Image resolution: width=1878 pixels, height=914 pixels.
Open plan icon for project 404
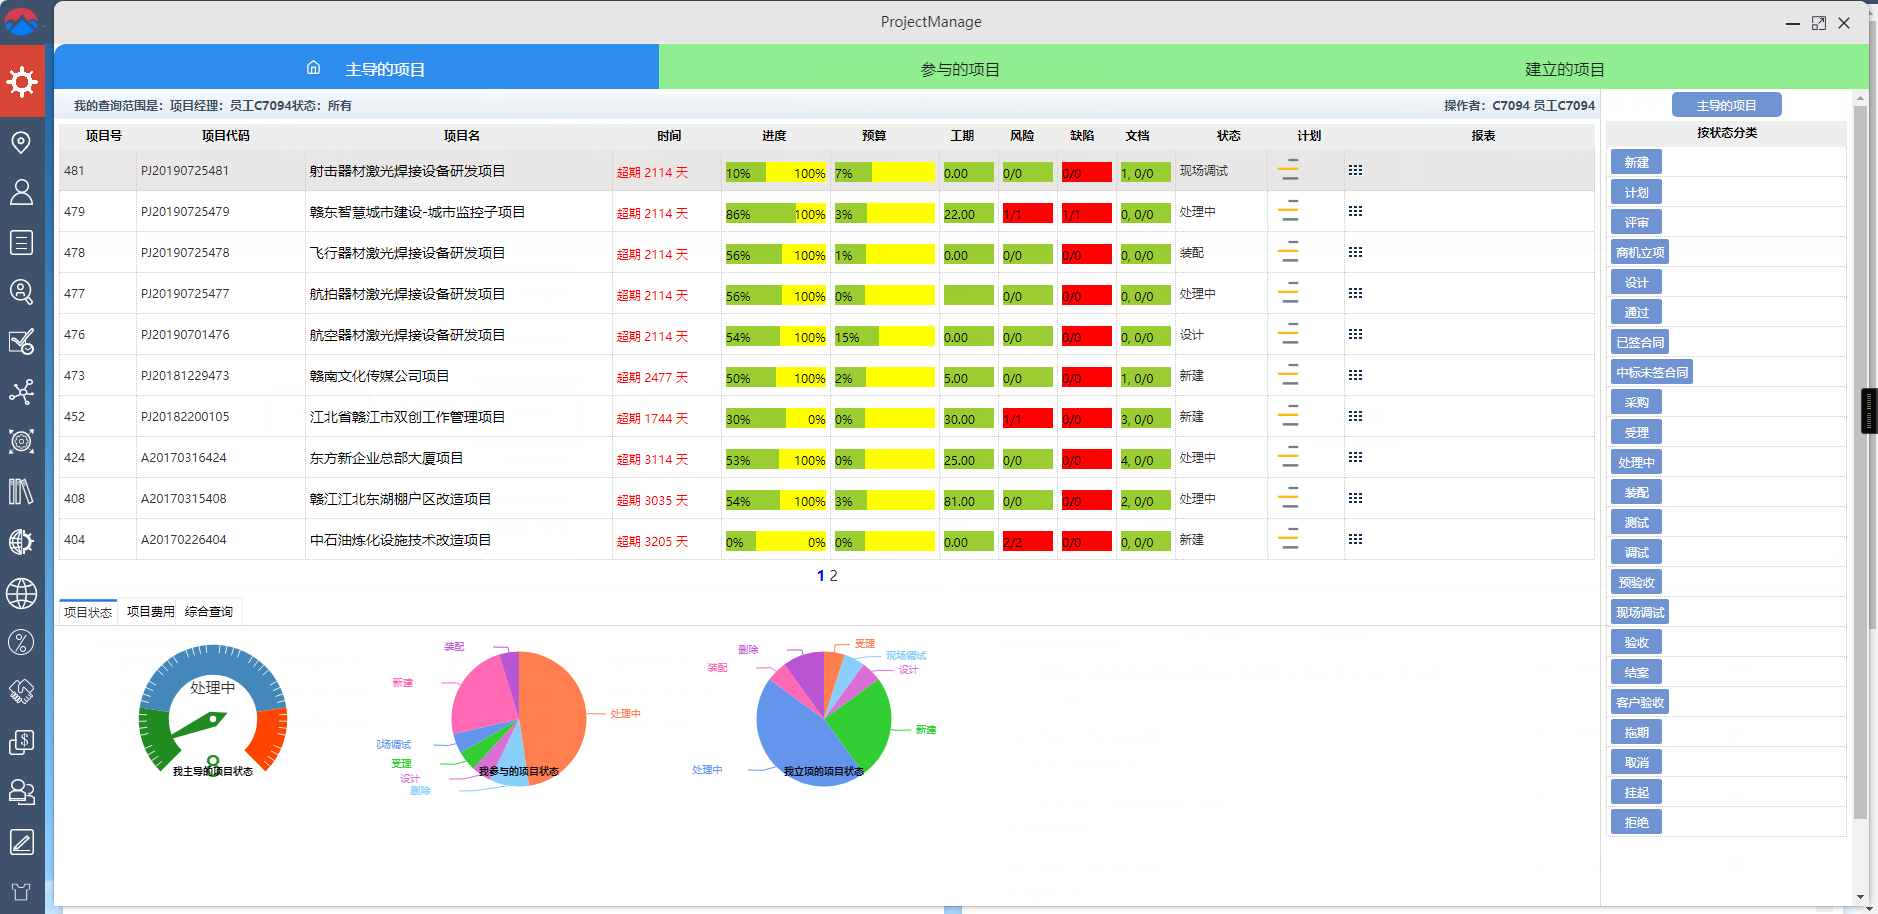point(1289,540)
